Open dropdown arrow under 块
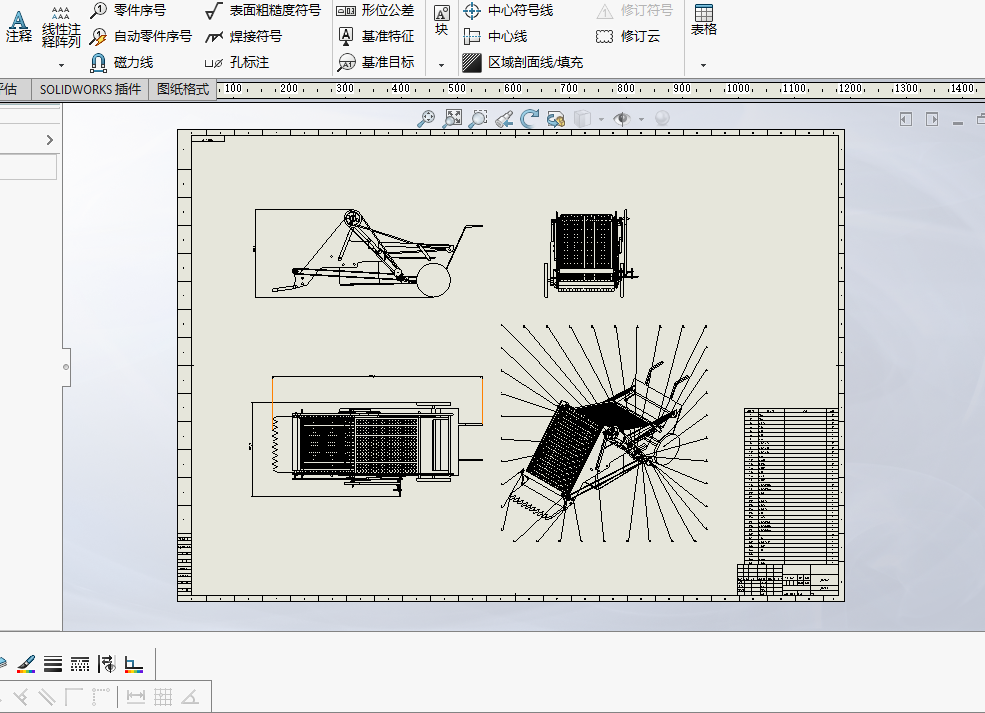The image size is (985, 713). tap(442, 65)
